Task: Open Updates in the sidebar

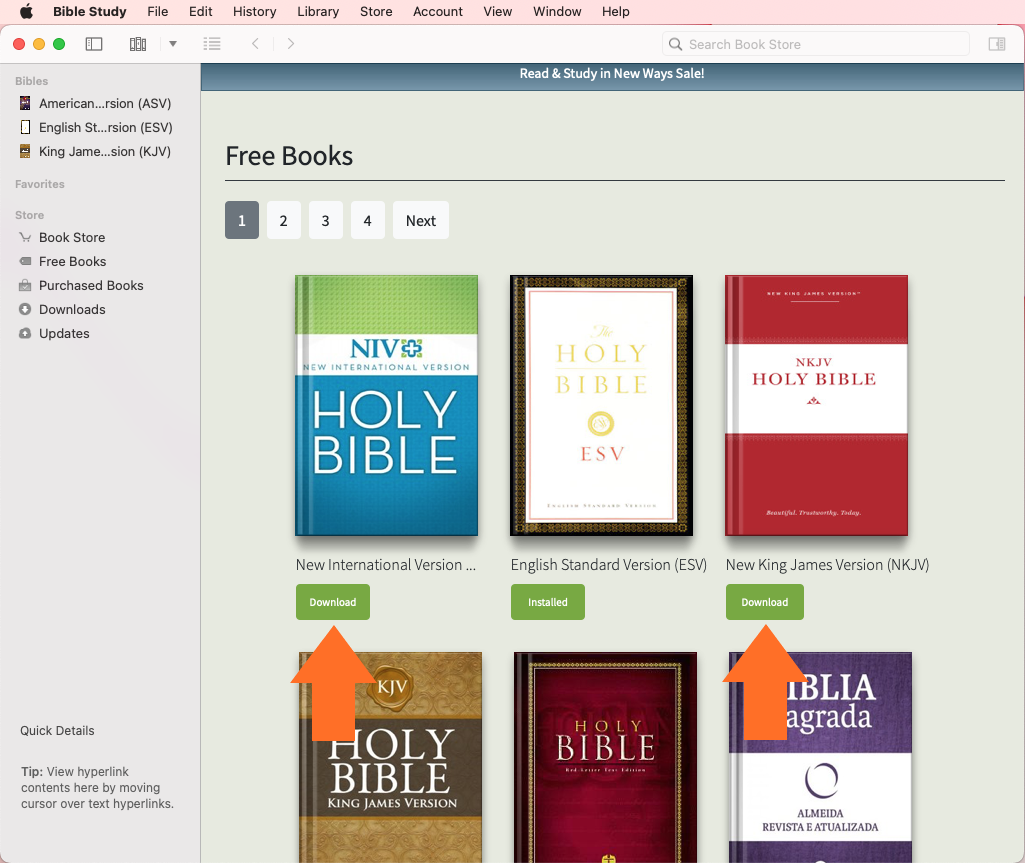Action: (x=64, y=333)
